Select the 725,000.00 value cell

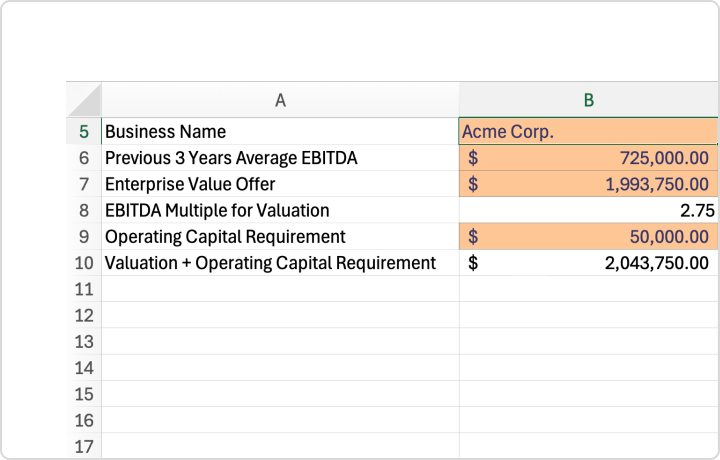[588, 158]
